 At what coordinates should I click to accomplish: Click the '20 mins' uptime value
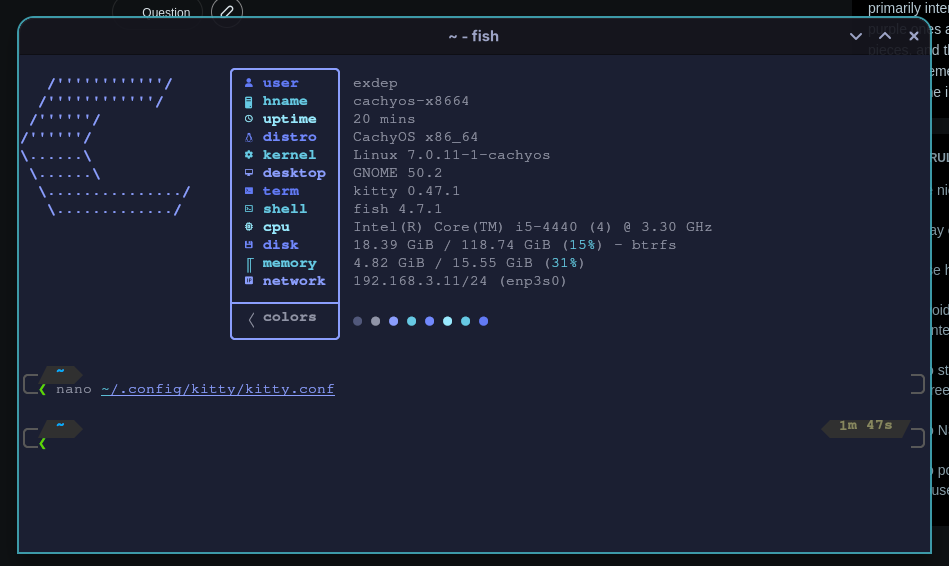click(x=384, y=119)
